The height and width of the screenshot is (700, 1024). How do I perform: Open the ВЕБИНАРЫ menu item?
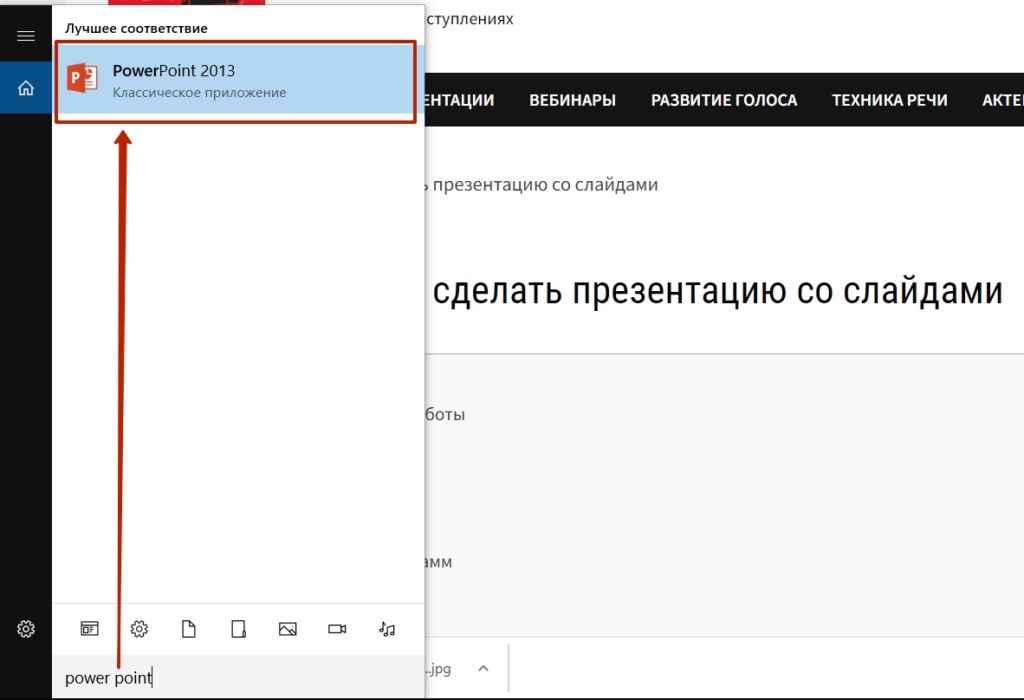click(x=572, y=100)
